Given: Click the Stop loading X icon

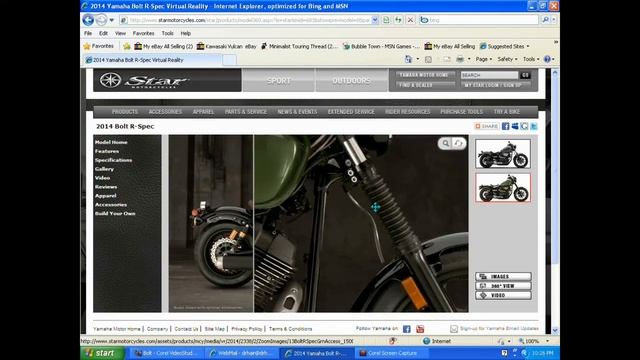Looking at the screenshot, I should [x=411, y=20].
